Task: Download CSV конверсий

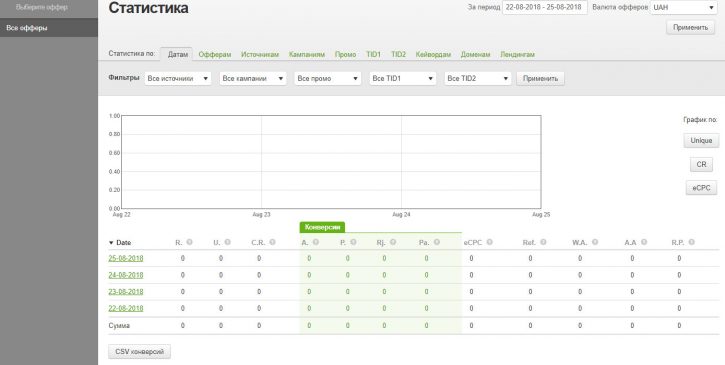Action: [139, 352]
